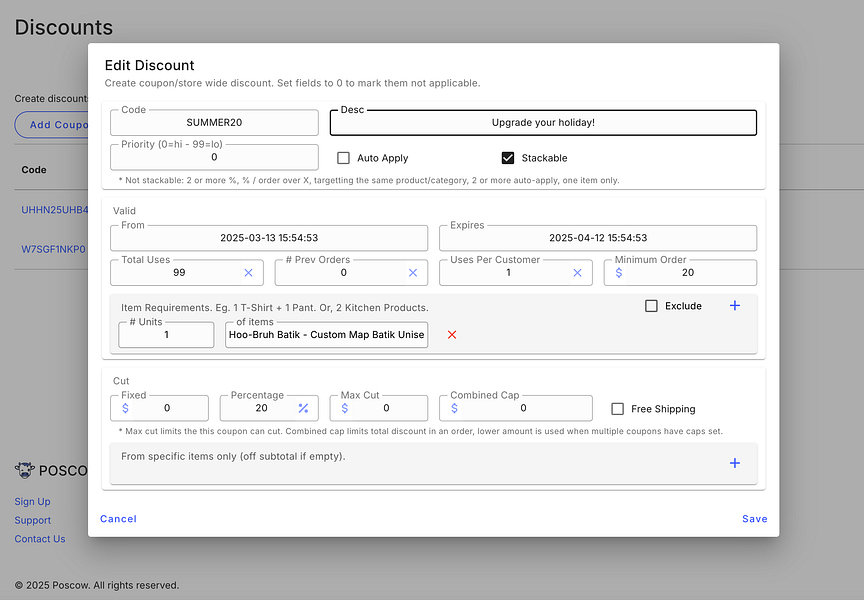
Task: Clear the # Prev Orders X icon
Action: (x=413, y=272)
